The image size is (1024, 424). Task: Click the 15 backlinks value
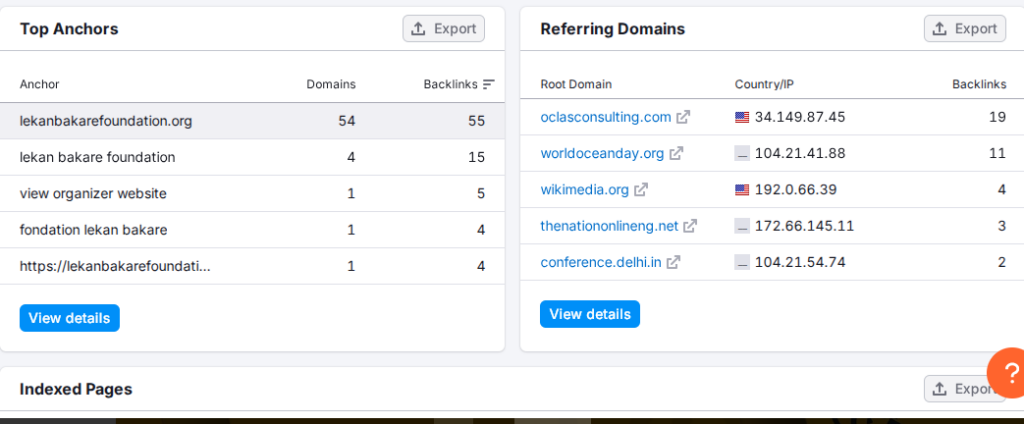click(x=476, y=157)
